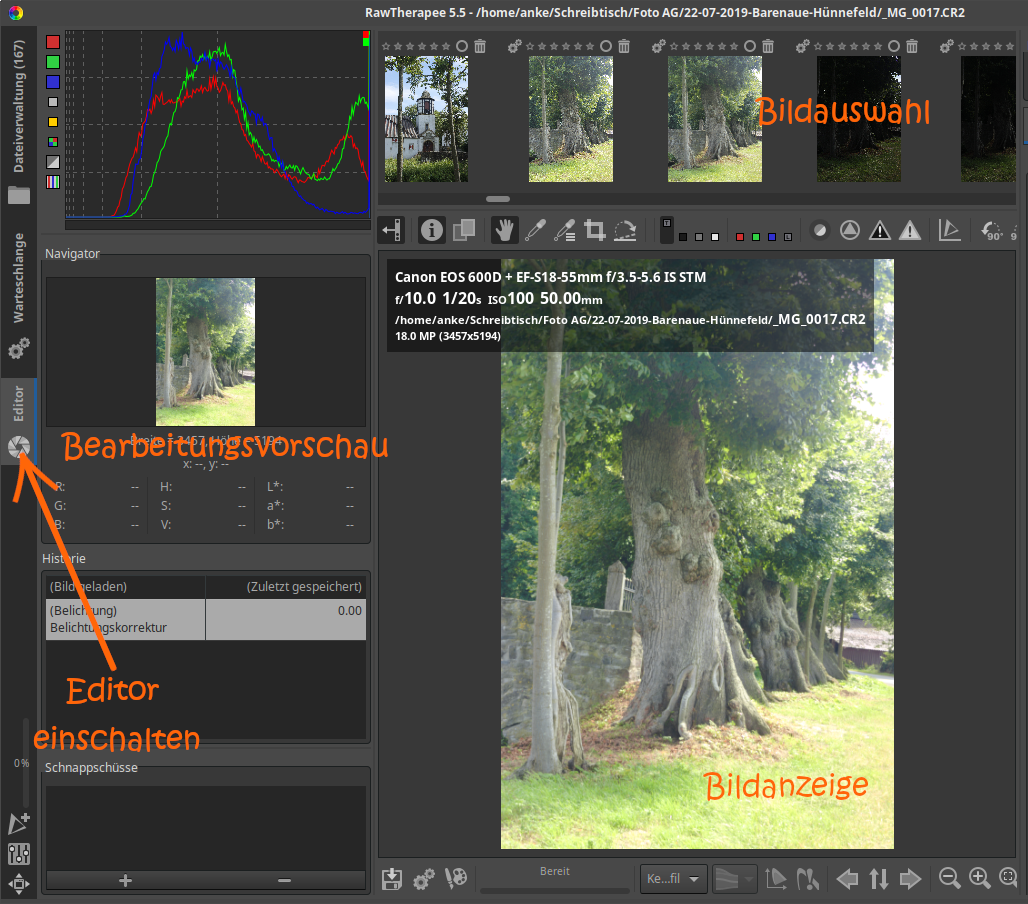Open the disabled soft-proofing intent dropdown

point(734,879)
